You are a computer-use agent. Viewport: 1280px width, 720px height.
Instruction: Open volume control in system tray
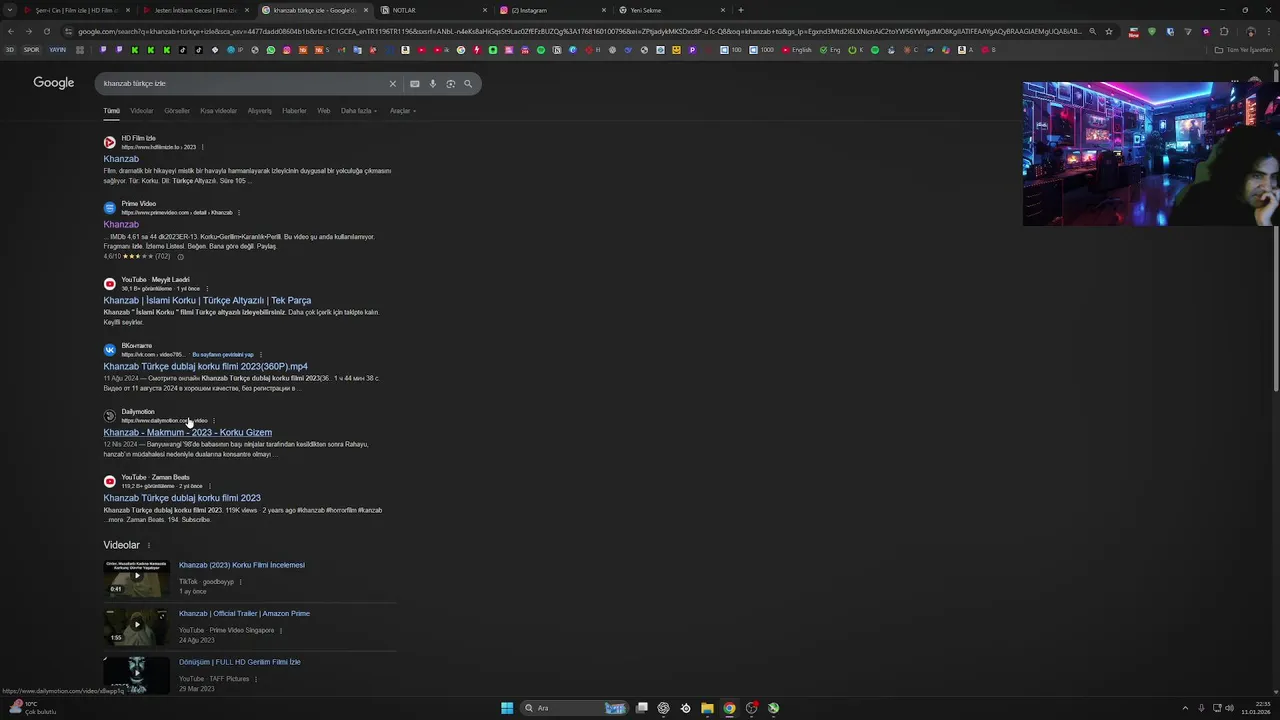[1229, 708]
